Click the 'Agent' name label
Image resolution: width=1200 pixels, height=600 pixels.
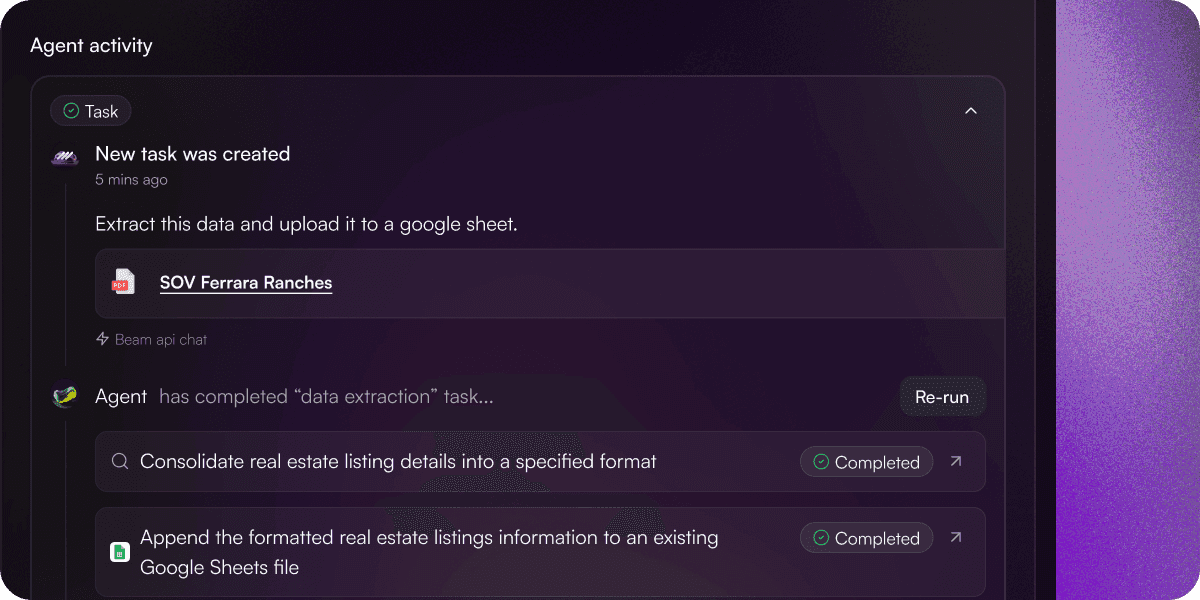click(121, 397)
